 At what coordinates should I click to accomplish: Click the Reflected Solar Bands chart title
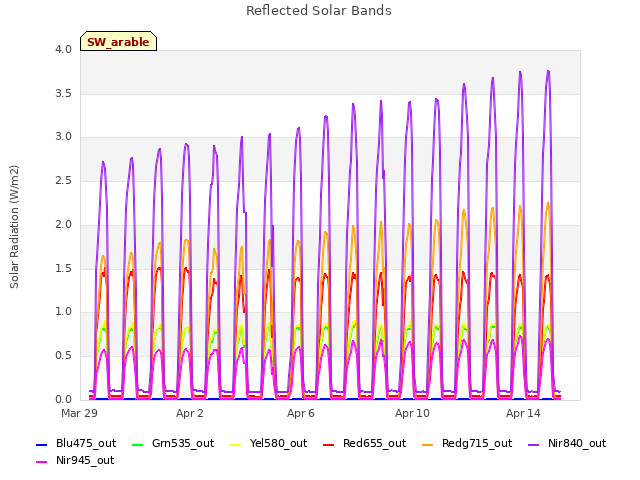point(319,11)
